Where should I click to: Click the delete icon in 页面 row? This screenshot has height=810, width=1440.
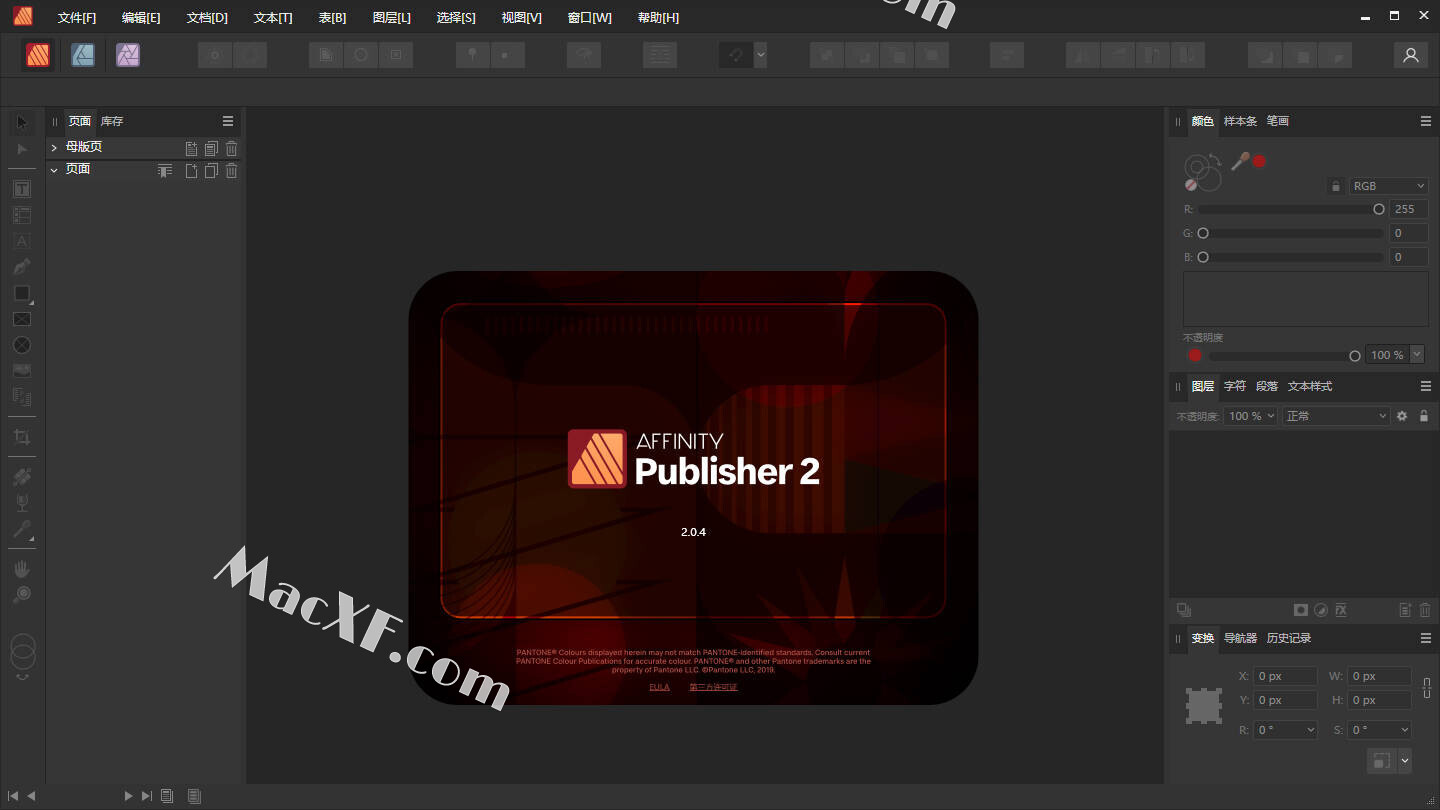[x=232, y=171]
